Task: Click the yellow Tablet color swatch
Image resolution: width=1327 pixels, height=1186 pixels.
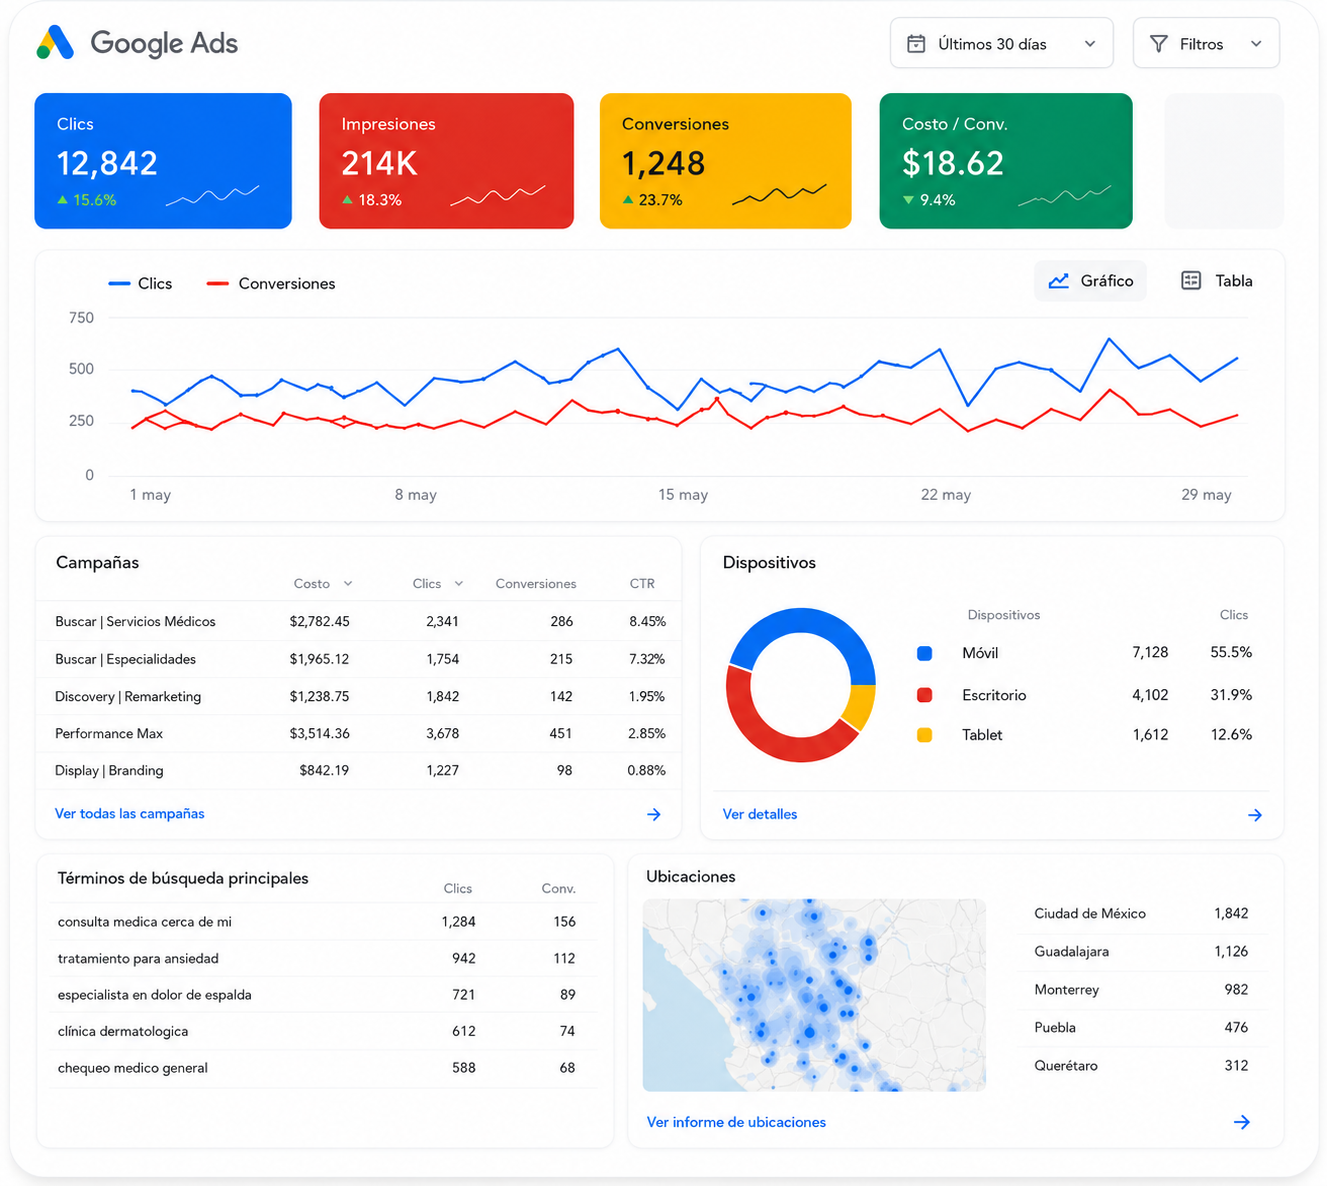Action: tap(924, 735)
